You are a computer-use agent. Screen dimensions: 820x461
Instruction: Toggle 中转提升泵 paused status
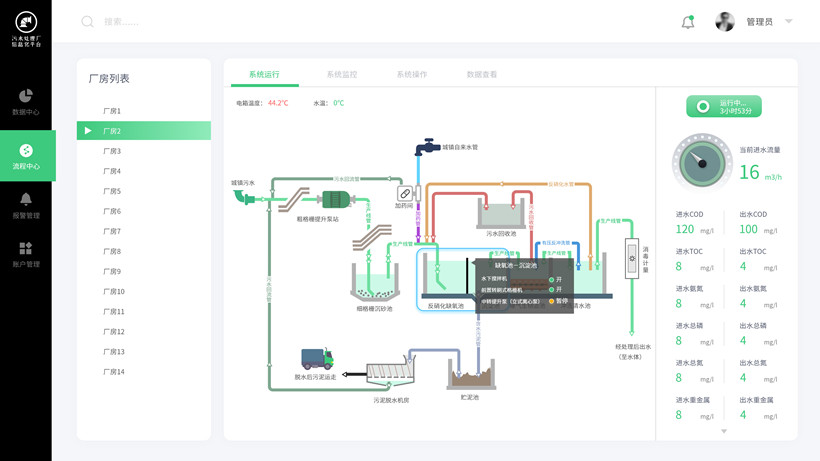click(x=552, y=301)
